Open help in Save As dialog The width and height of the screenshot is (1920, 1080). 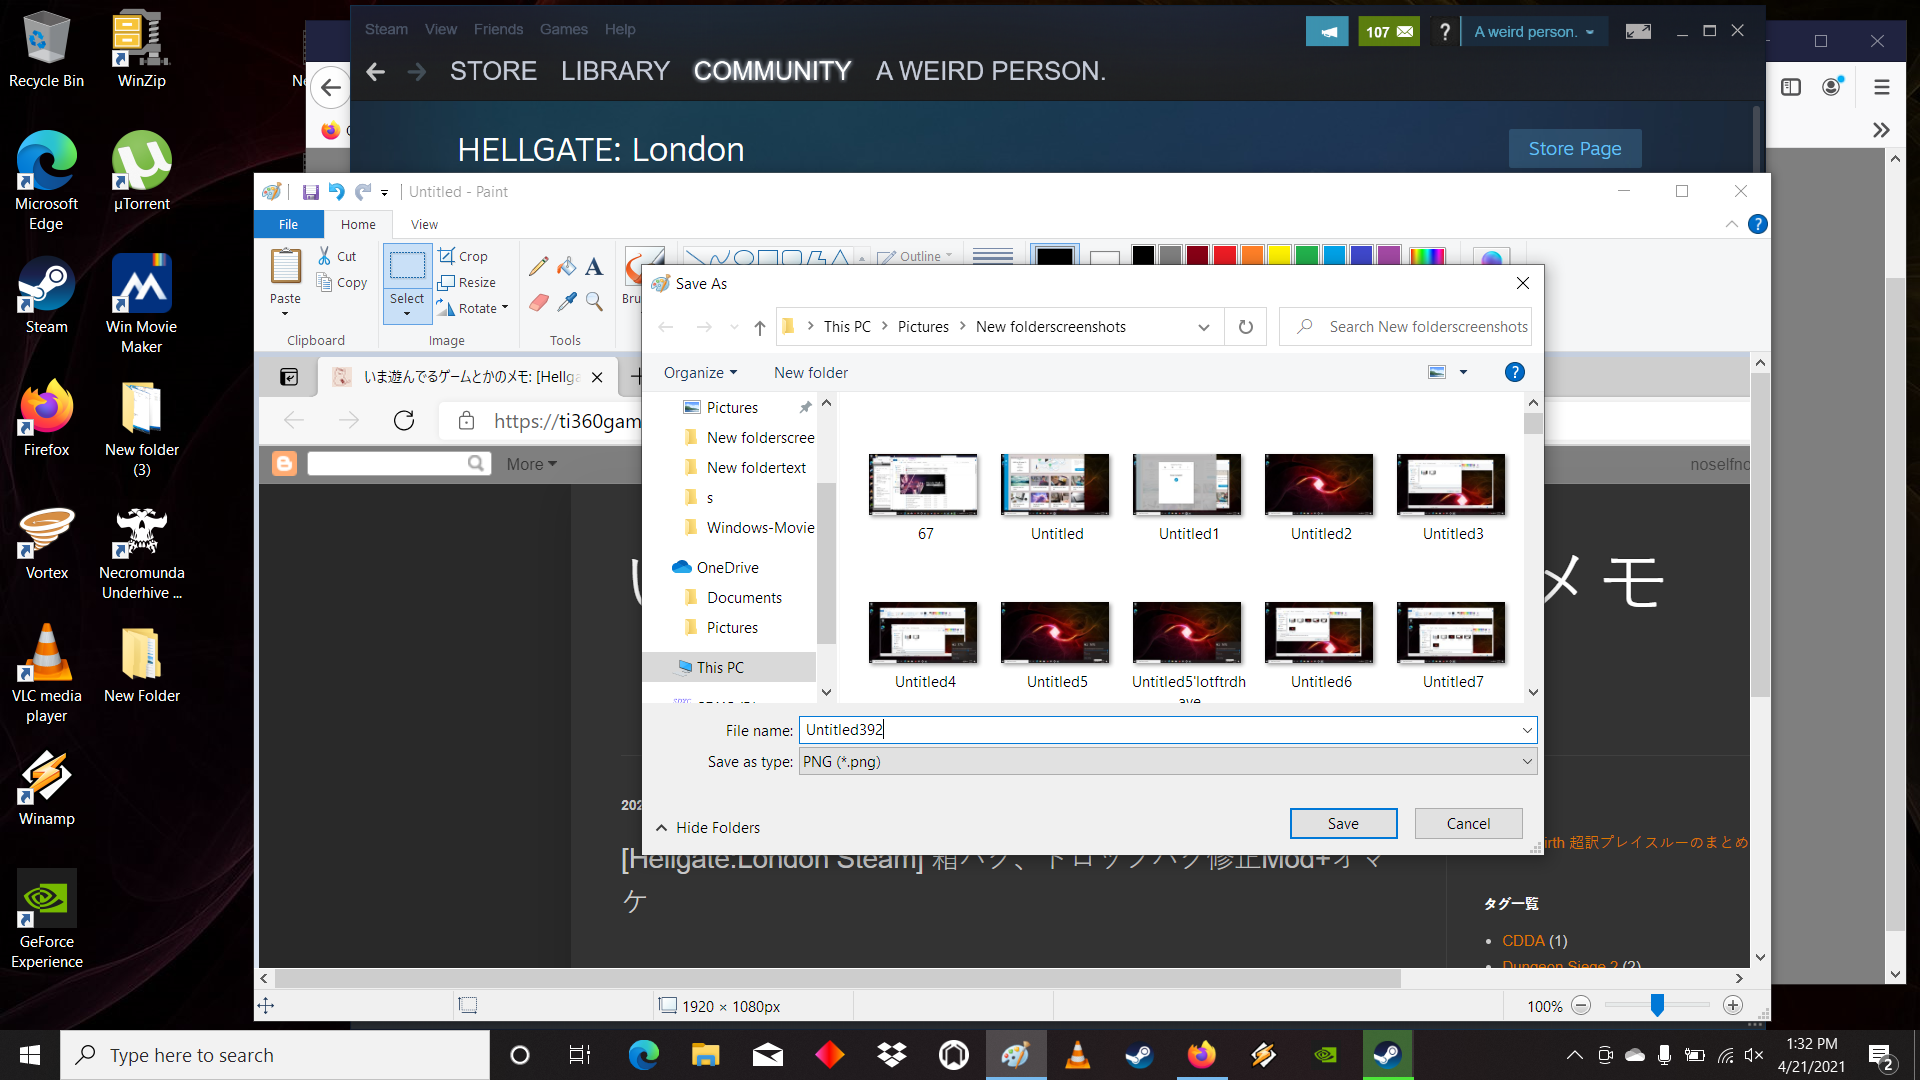pos(1514,372)
